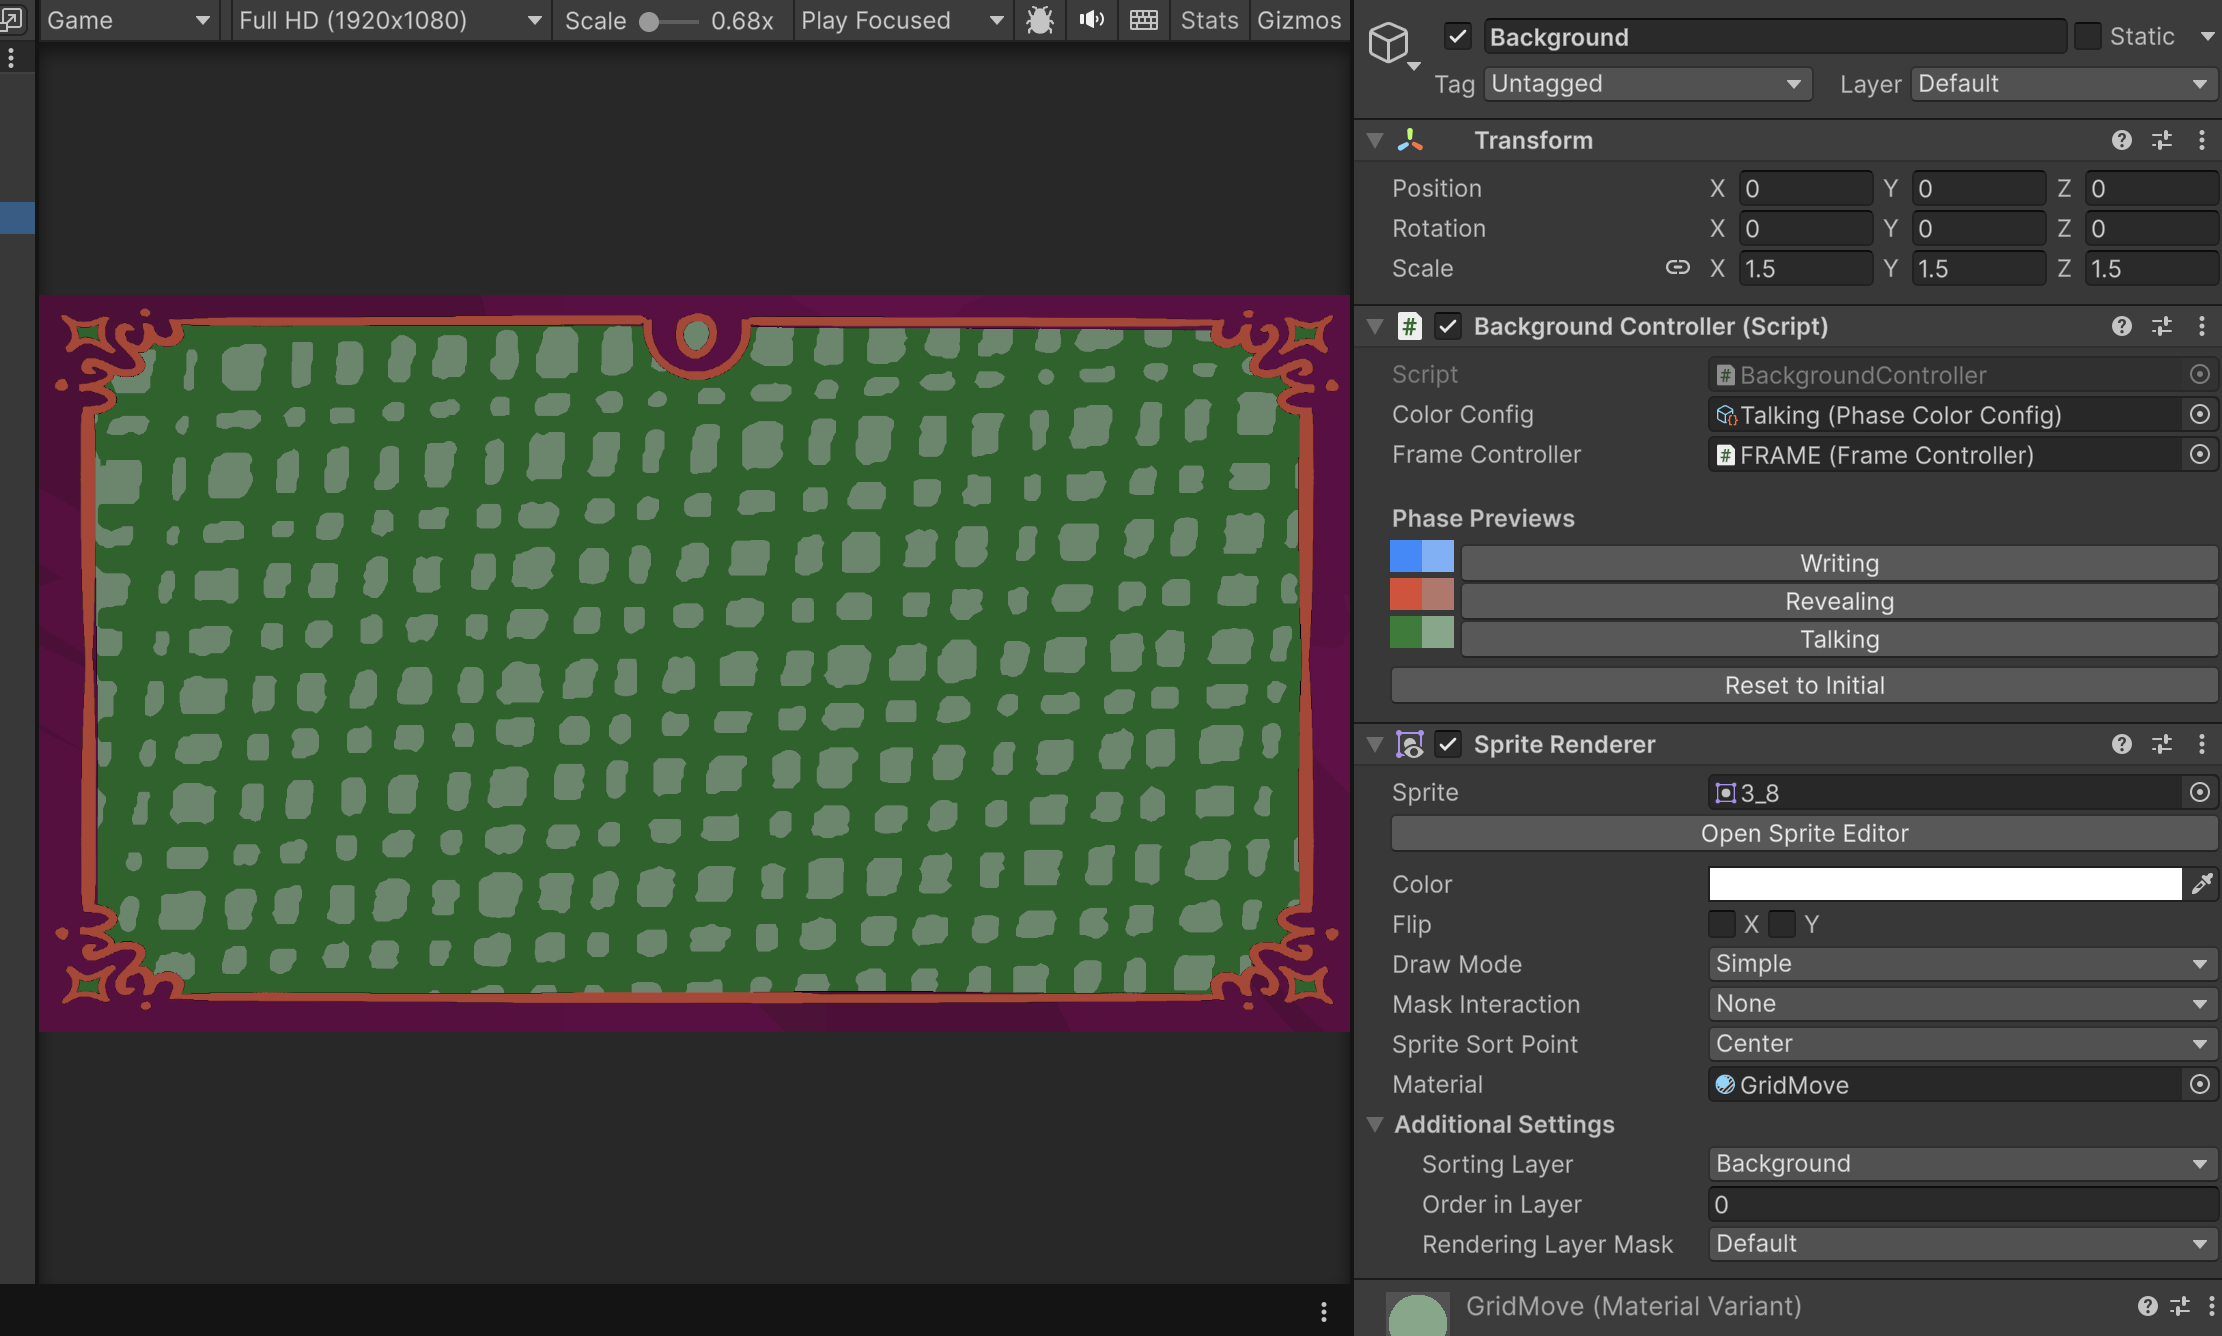Open the Rendering Layer Mask dropdown

click(x=1962, y=1244)
